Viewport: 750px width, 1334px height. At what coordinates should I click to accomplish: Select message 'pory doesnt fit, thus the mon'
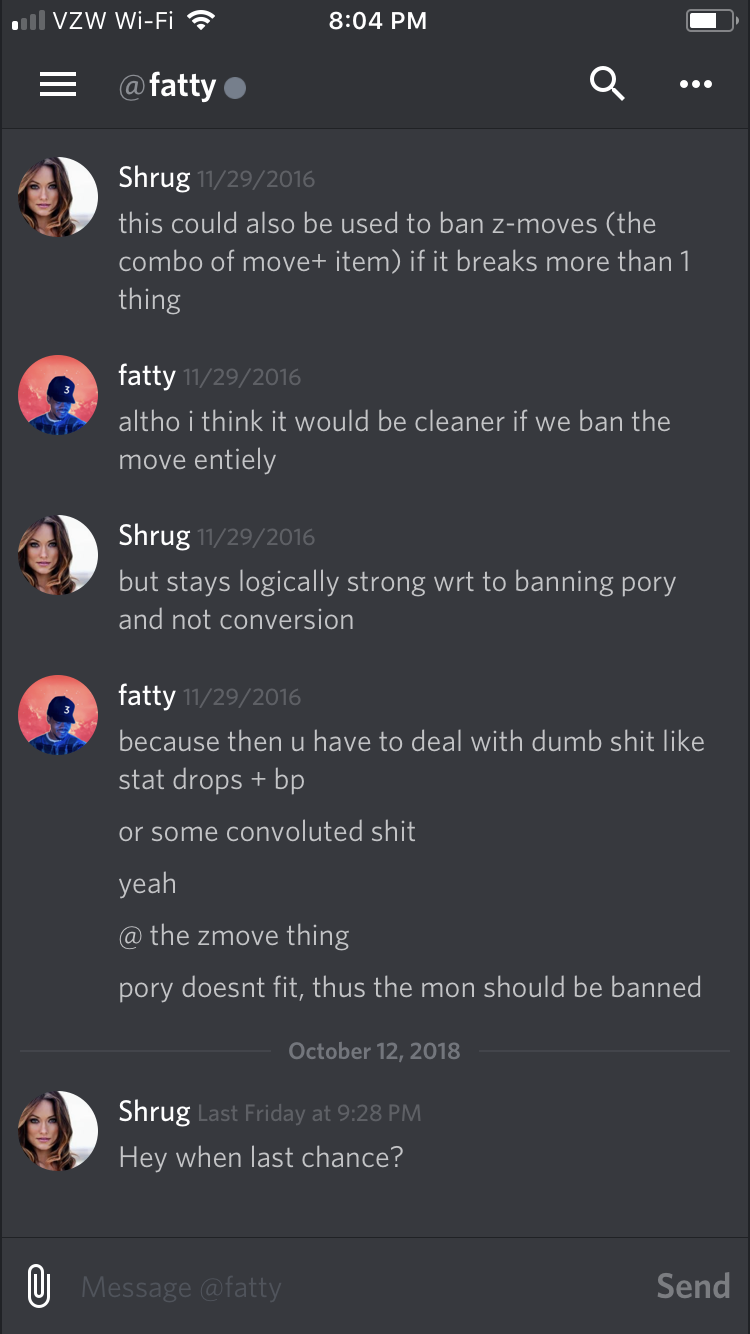click(410, 988)
